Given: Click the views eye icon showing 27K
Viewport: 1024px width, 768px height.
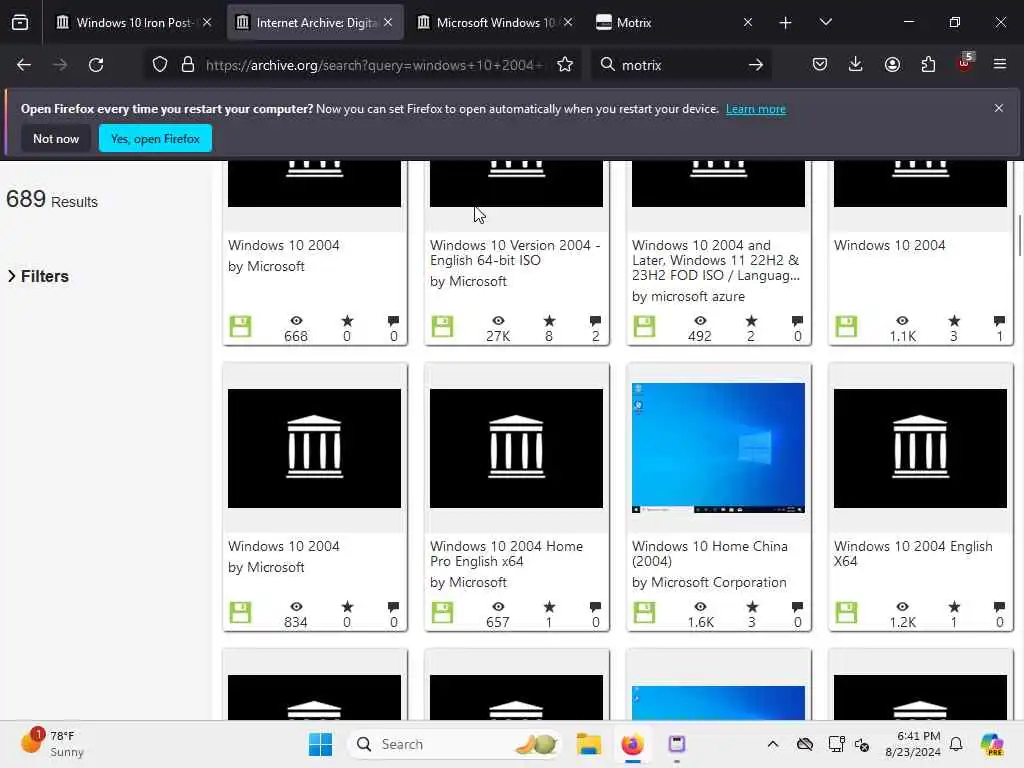Looking at the screenshot, I should point(498,321).
